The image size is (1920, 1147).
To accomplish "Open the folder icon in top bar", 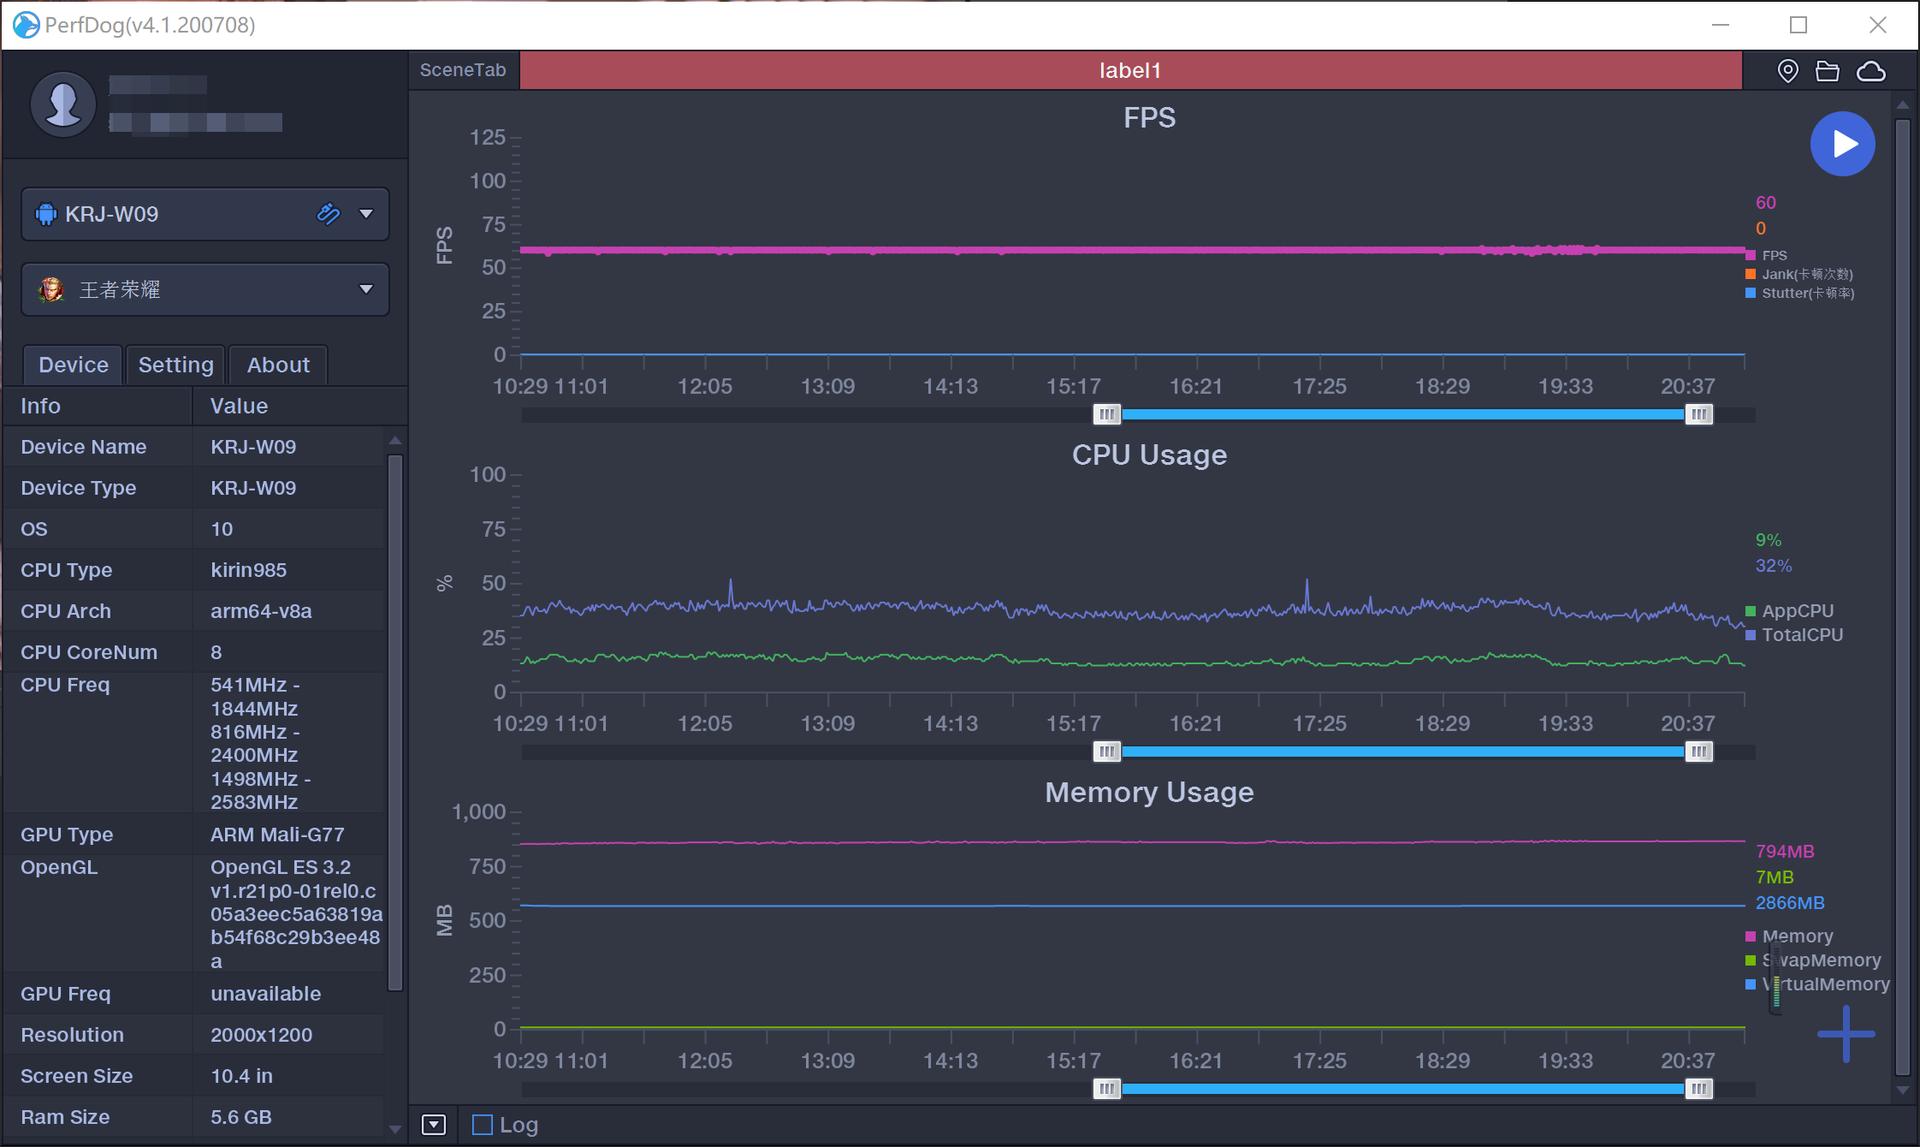I will 1827,71.
